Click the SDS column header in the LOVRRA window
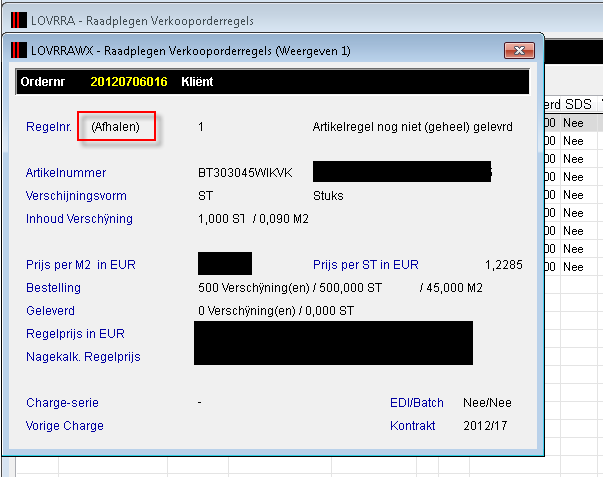The height and width of the screenshot is (477, 603). click(578, 104)
